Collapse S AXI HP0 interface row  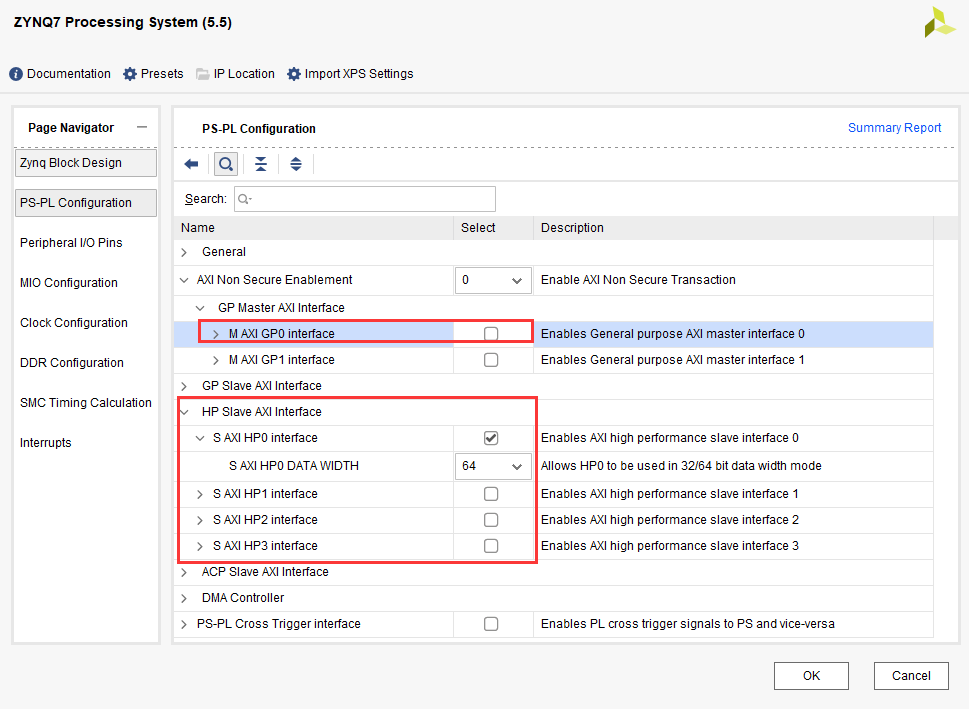[x=200, y=438]
